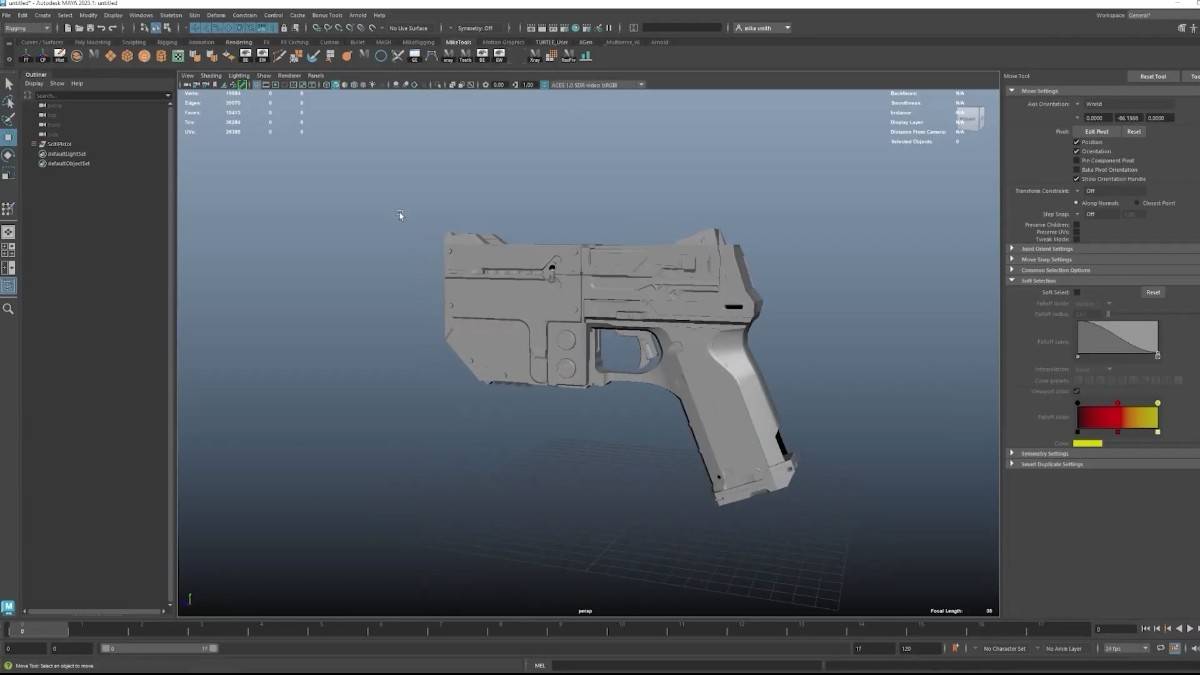Toggle the auto keyframe icon near frame range
Image resolution: width=1200 pixels, height=675 pixels.
tap(956, 648)
